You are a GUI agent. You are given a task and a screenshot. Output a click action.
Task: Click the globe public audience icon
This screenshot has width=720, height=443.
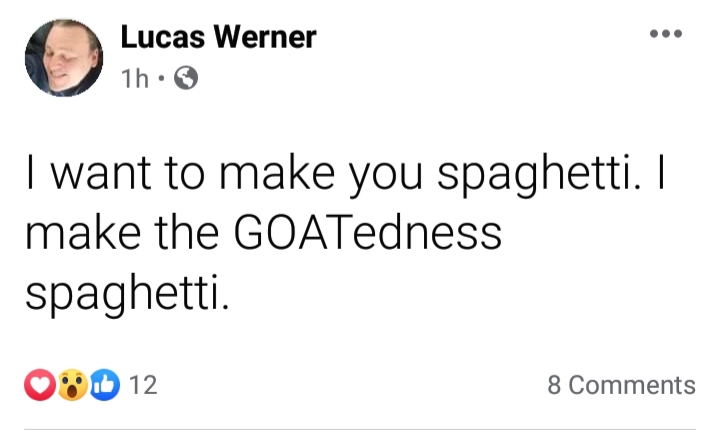(186, 78)
